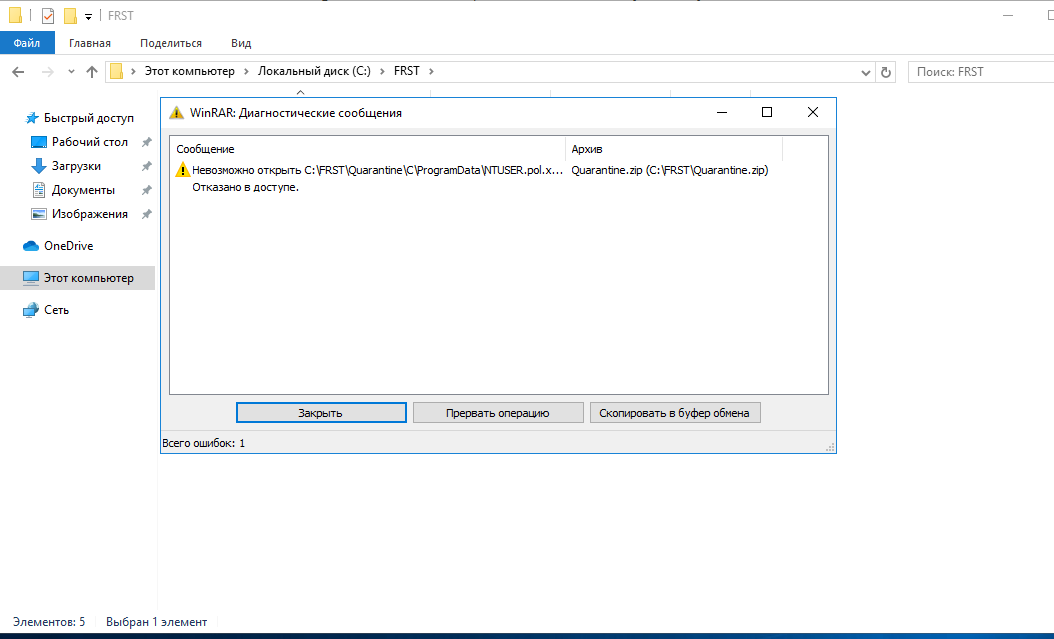Expand chevron after Этот компьютер breadcrumb
Image resolution: width=1054 pixels, height=639 pixels.
click(246, 71)
